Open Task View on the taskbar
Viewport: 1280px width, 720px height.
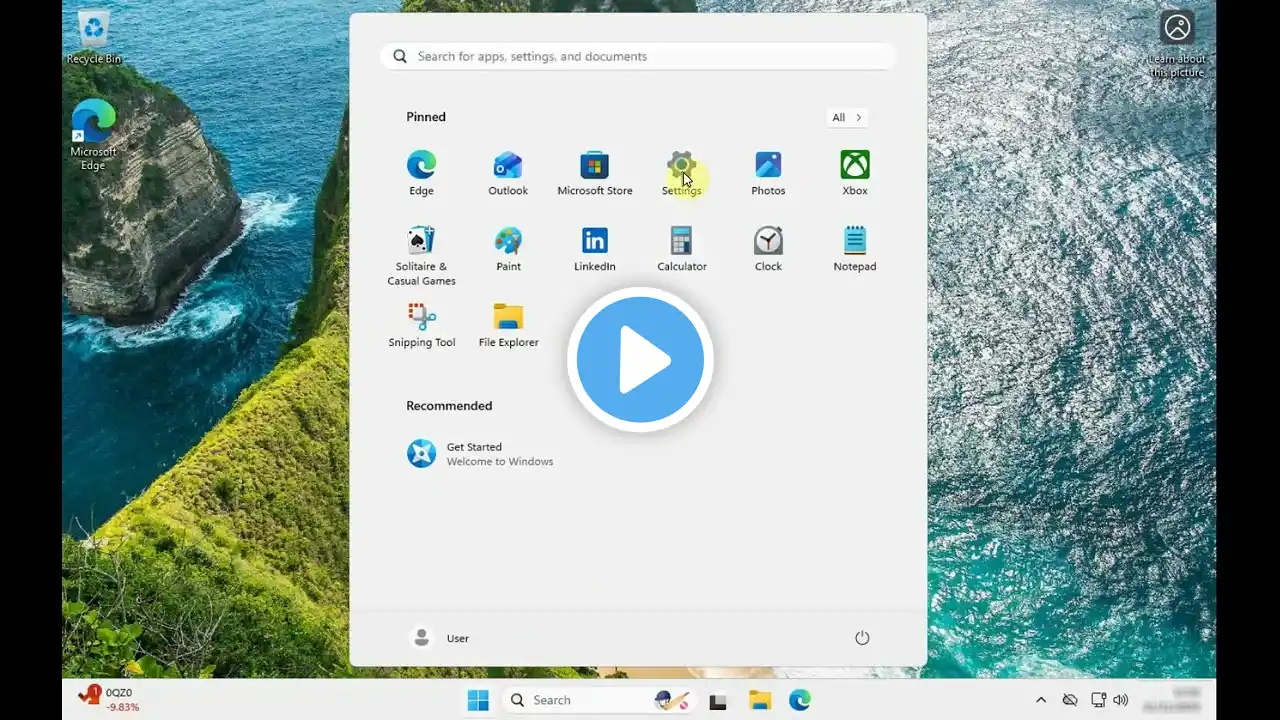pyautogui.click(x=717, y=701)
